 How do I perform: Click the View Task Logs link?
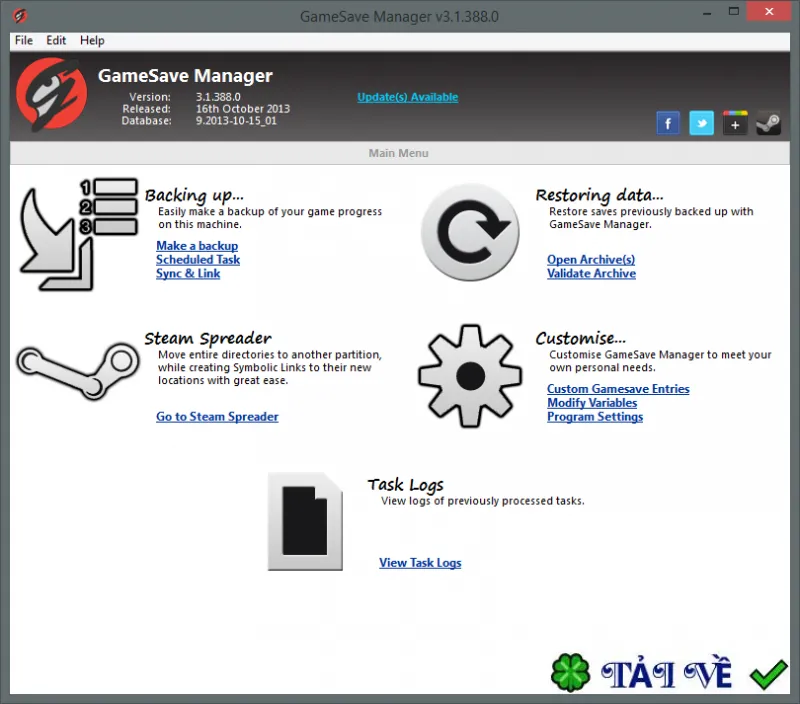point(420,563)
